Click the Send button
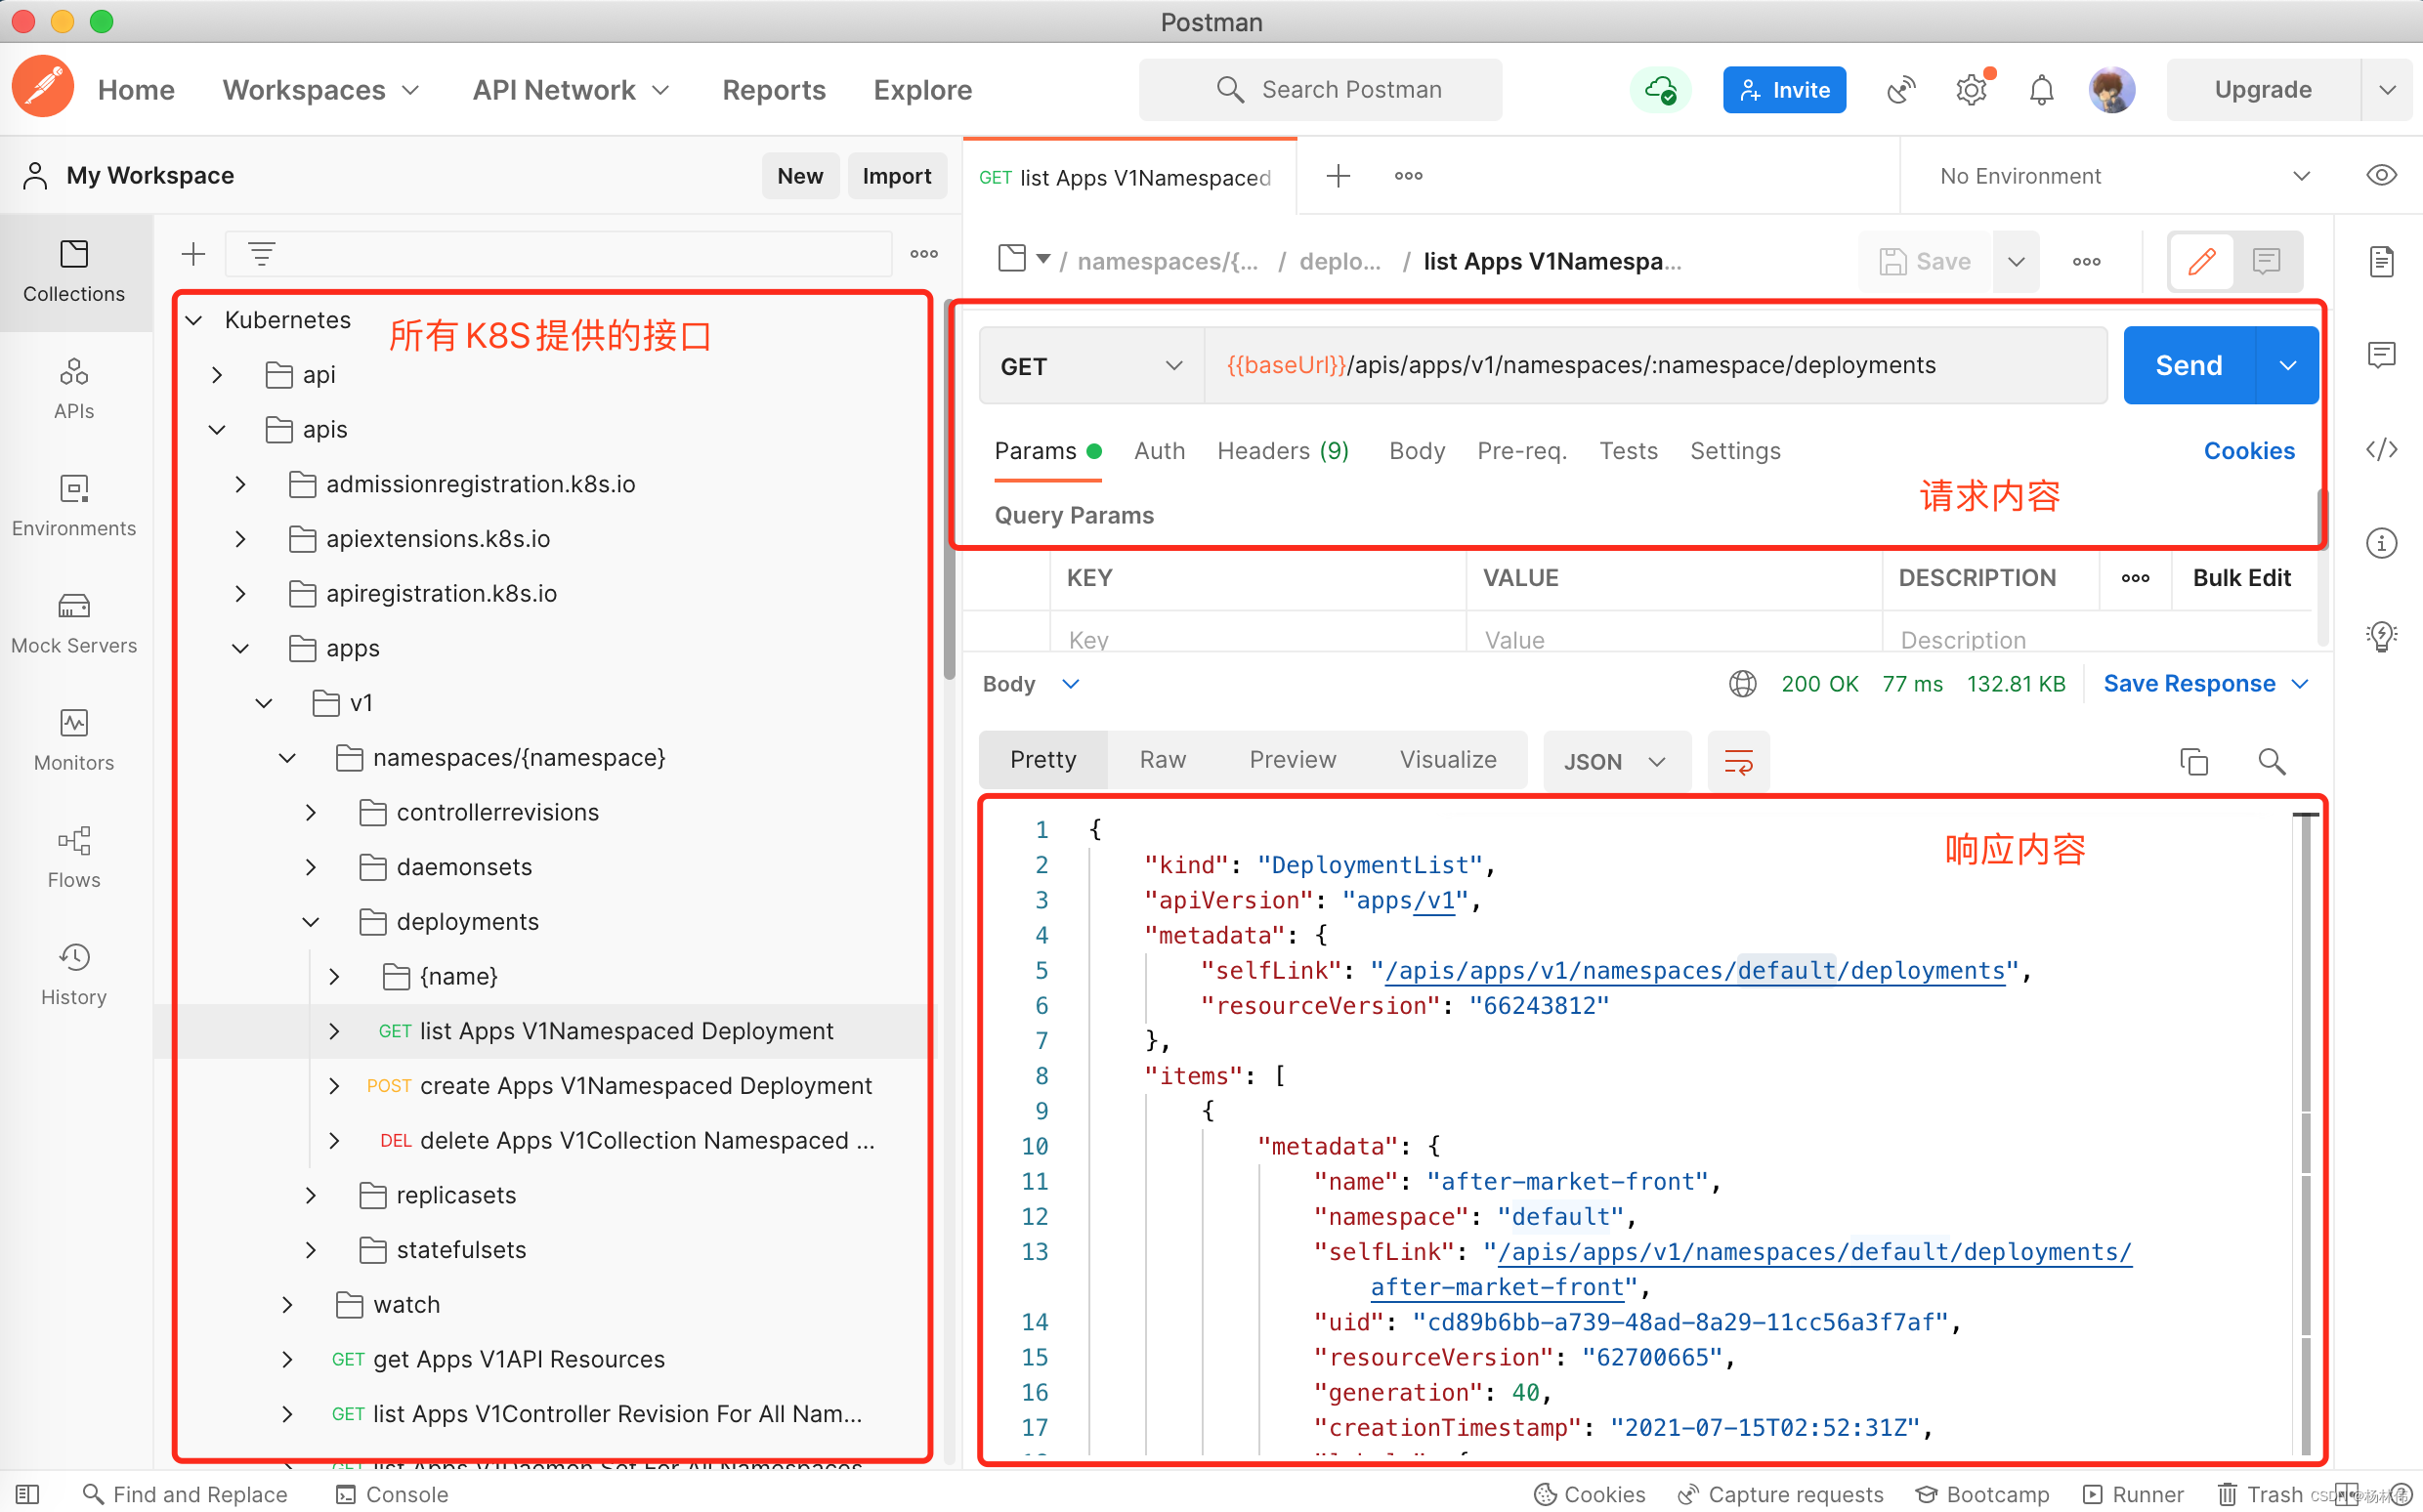Image resolution: width=2423 pixels, height=1512 pixels. [2189, 366]
